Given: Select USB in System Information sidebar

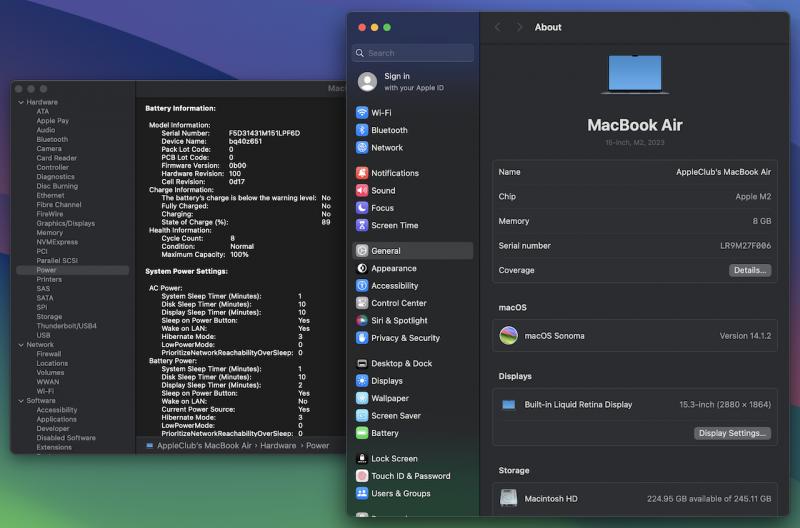Looking at the screenshot, I should [x=43, y=335].
